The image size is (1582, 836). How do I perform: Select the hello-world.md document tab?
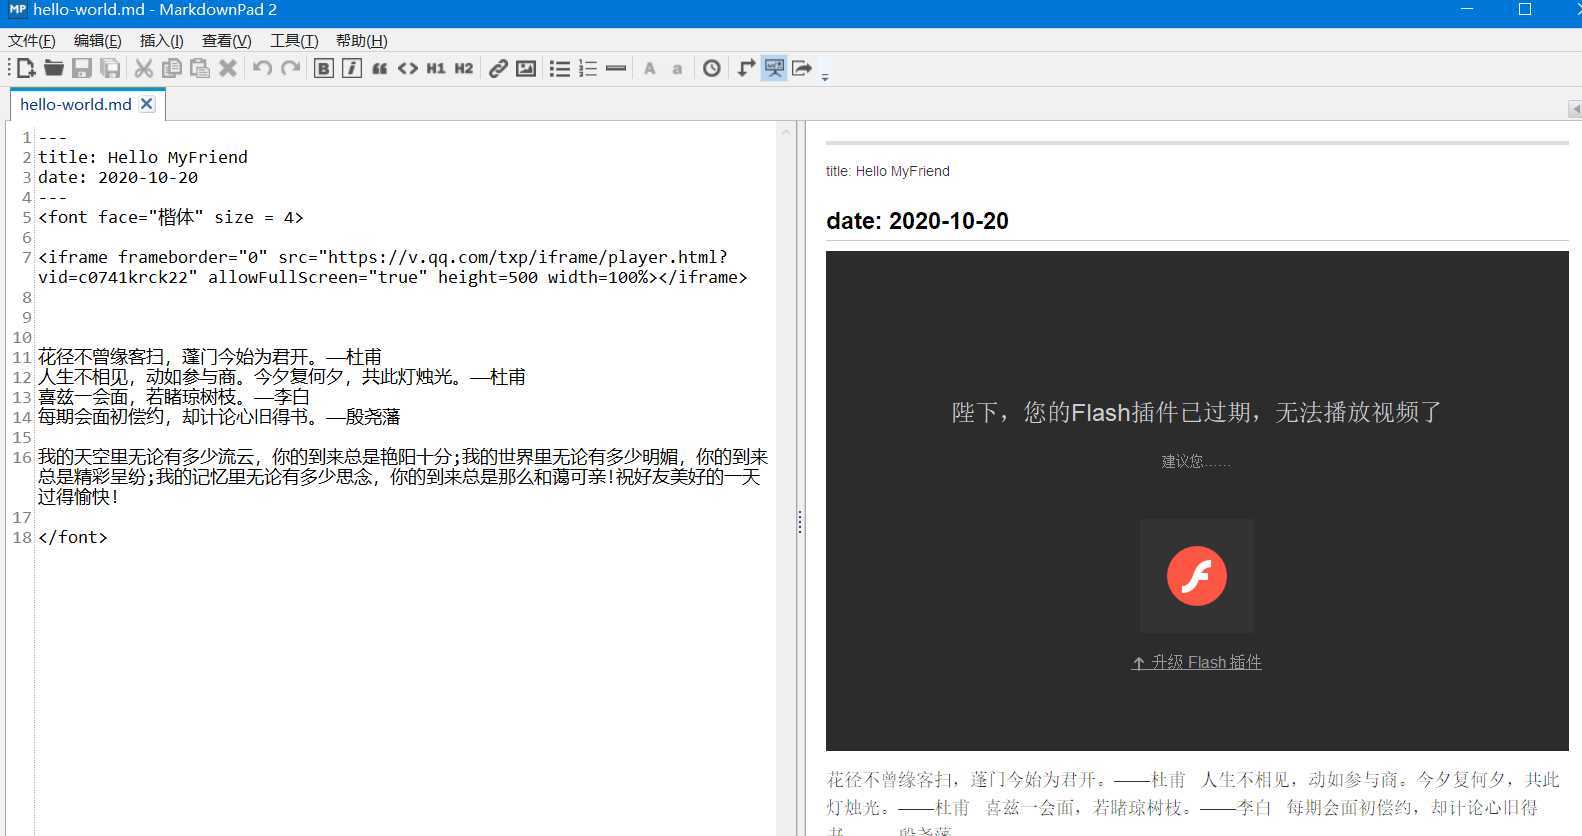75,104
